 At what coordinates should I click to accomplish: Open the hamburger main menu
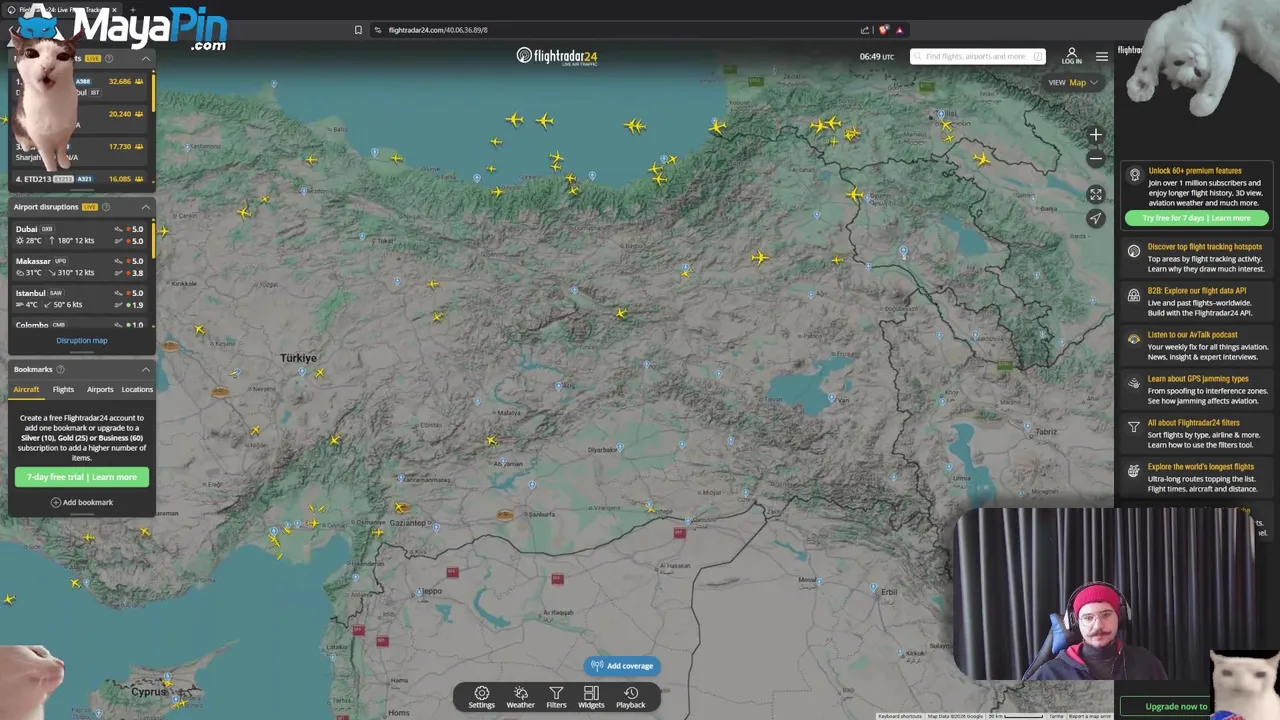coord(1101,56)
